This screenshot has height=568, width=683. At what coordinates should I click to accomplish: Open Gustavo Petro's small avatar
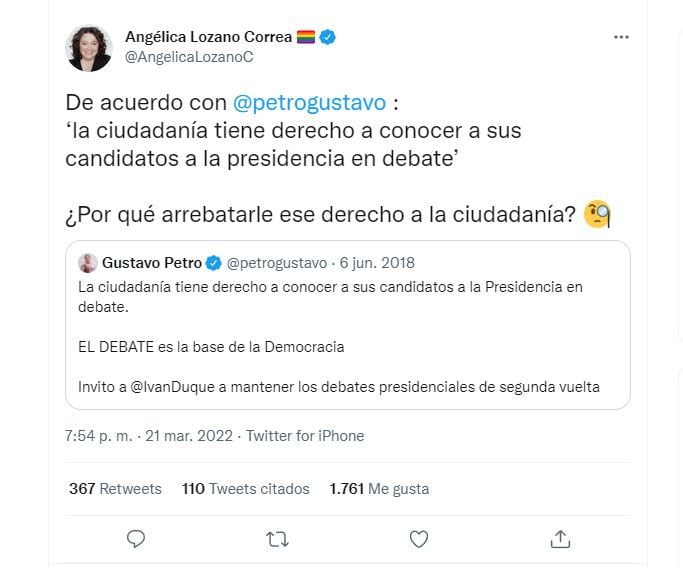click(89, 264)
